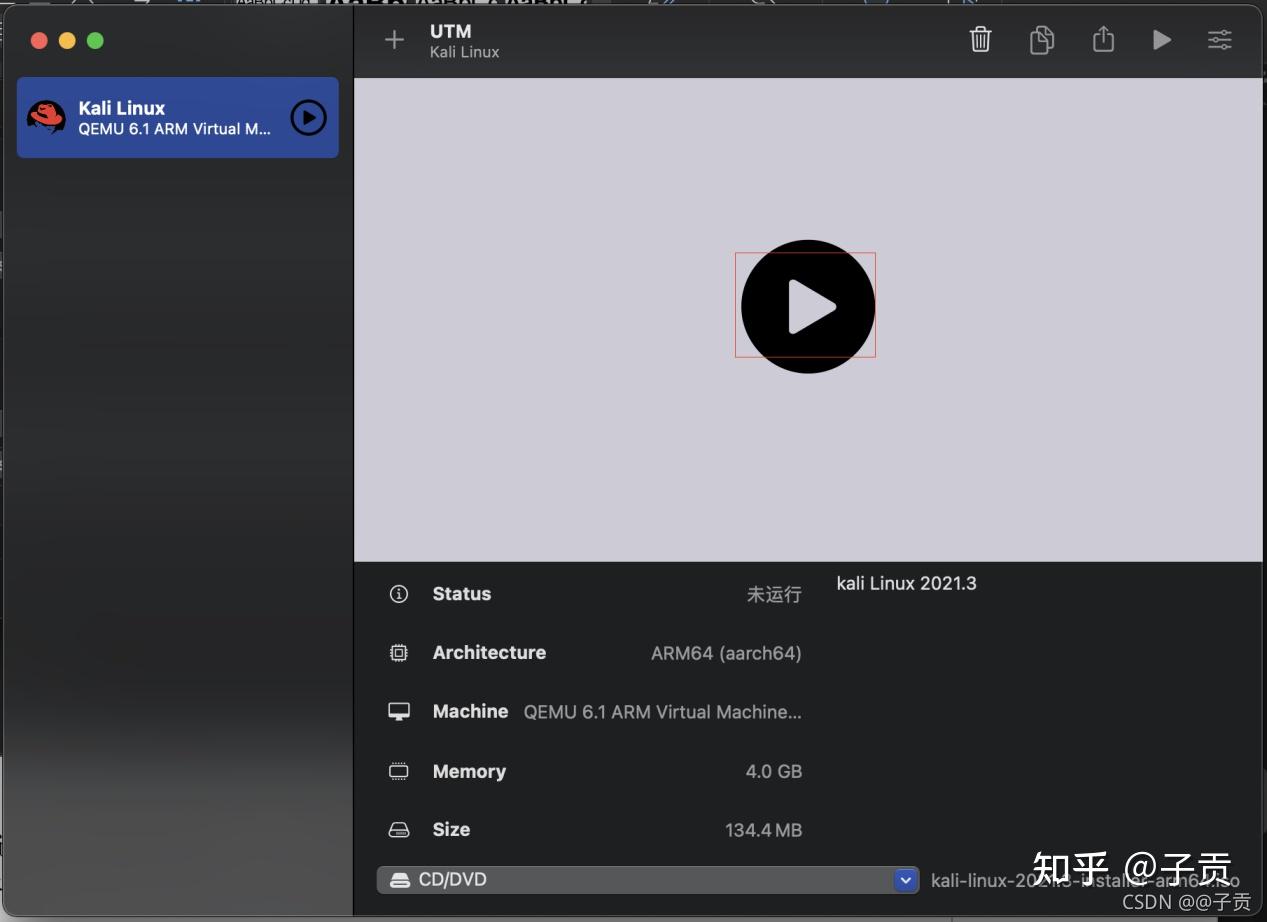Click the Architecture CPU chip icon
Screen dimensions: 1267x922
click(399, 652)
